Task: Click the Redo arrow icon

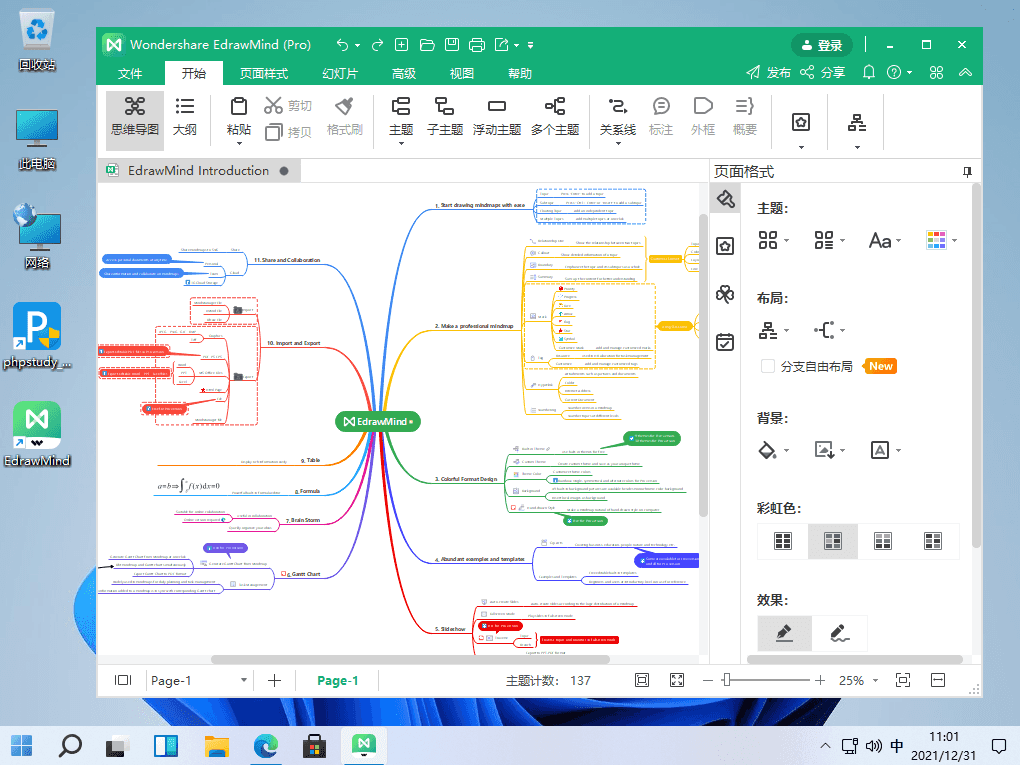Action: [377, 45]
